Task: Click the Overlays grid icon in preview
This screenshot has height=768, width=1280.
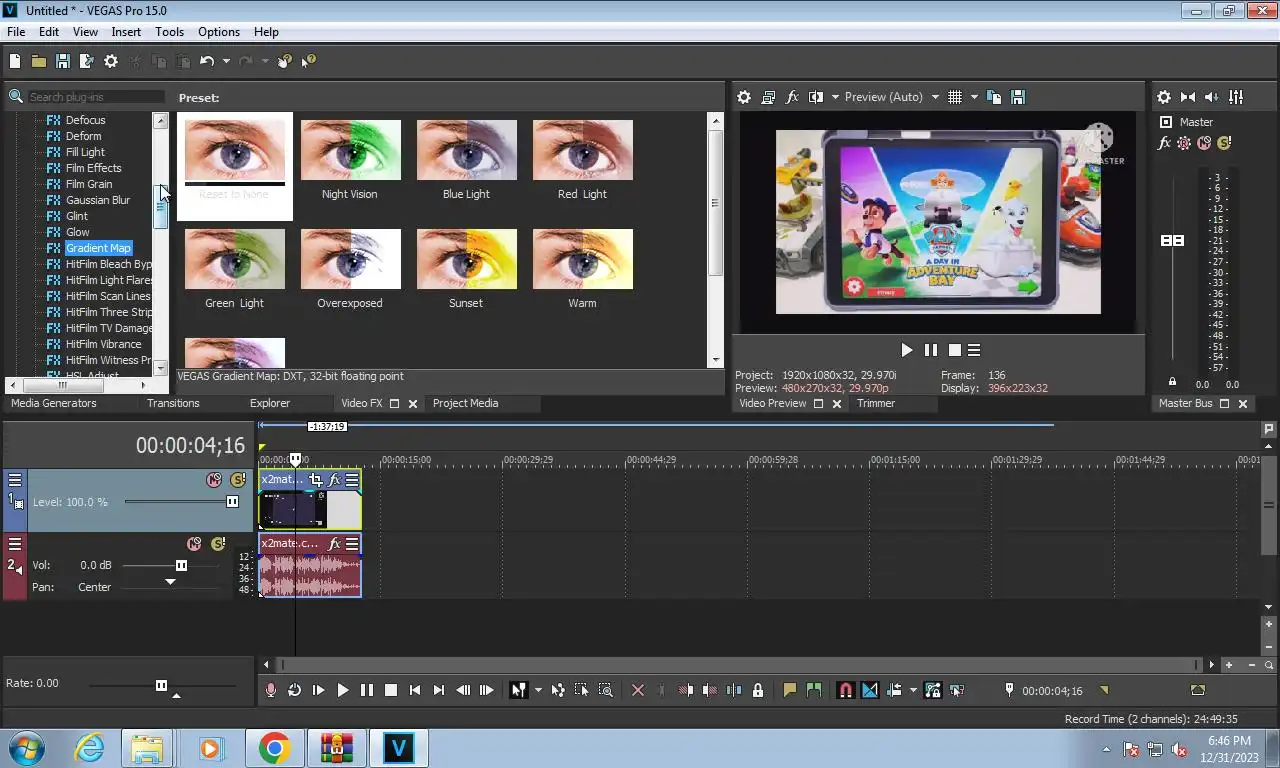Action: (x=955, y=97)
